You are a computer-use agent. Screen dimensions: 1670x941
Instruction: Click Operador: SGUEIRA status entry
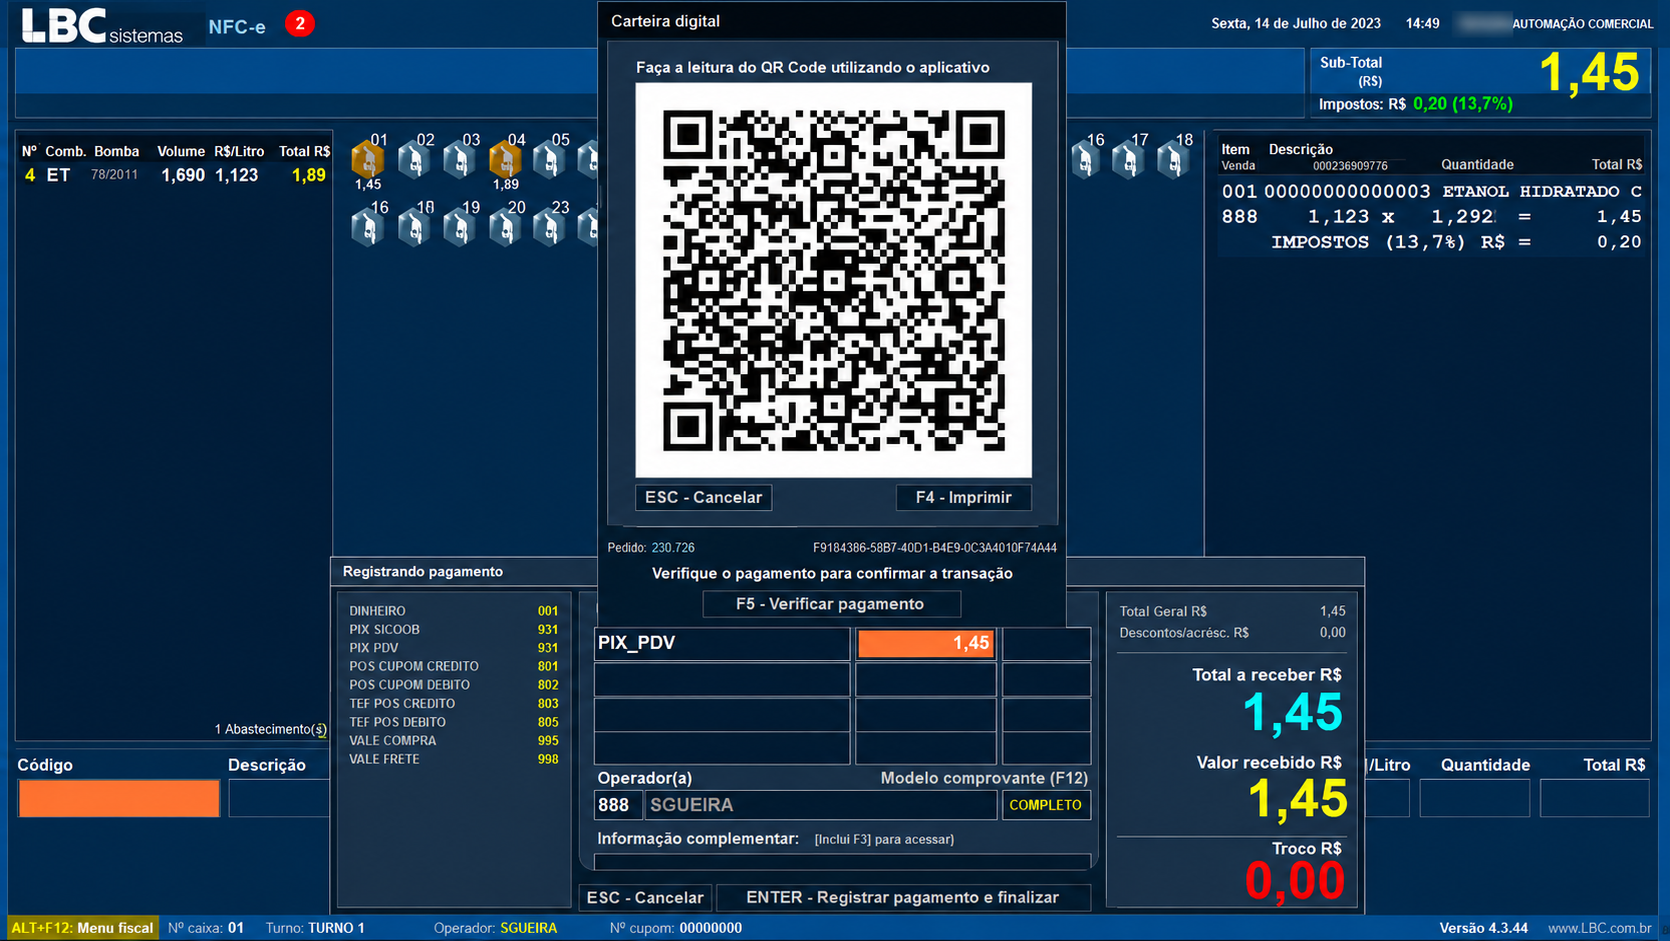coord(495,928)
